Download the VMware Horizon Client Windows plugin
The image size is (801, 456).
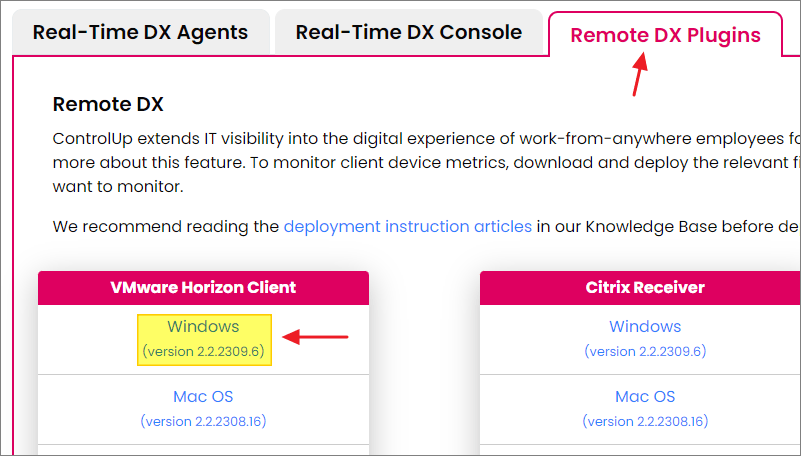203,327
